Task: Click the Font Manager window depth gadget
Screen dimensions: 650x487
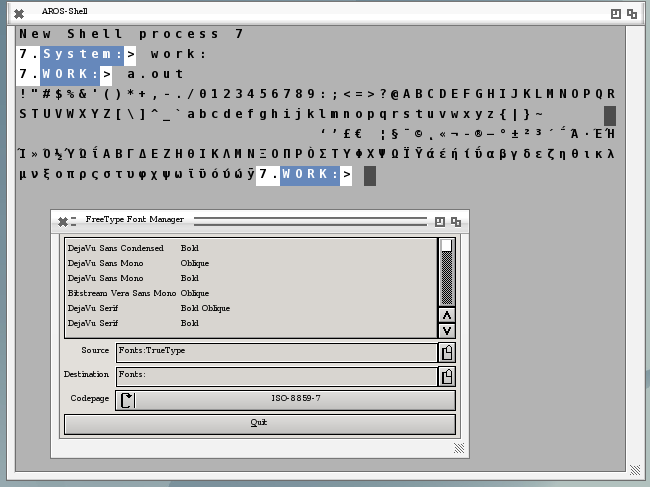Action: 456,221
